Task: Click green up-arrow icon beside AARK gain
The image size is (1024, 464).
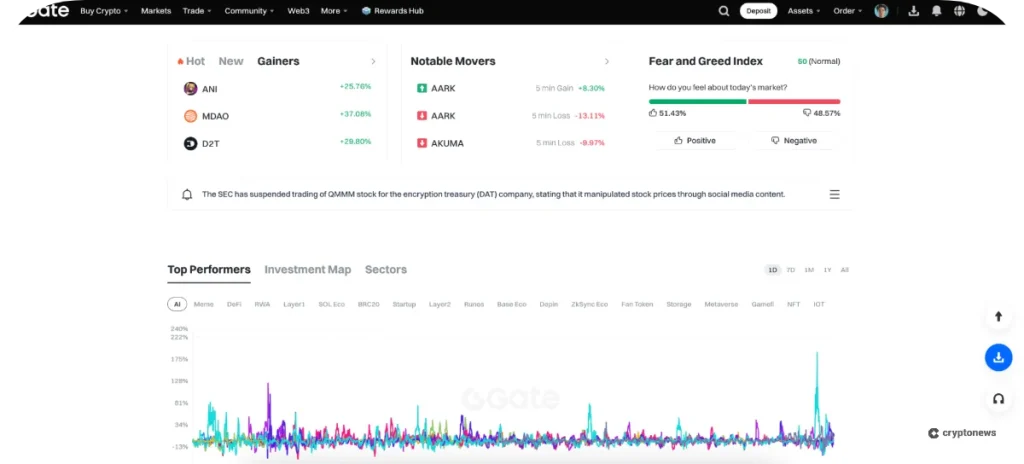Action: pyautogui.click(x=422, y=88)
